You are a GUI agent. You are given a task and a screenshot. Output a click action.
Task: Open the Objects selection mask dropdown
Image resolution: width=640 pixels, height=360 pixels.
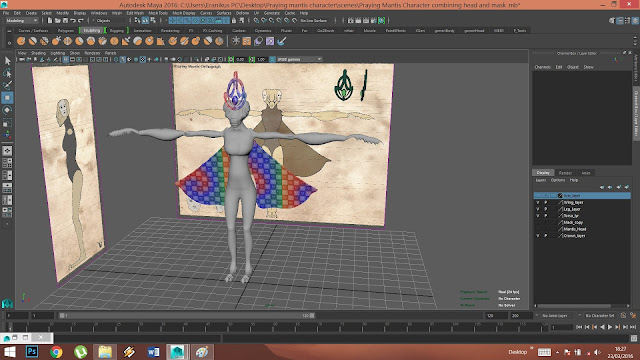110,20
